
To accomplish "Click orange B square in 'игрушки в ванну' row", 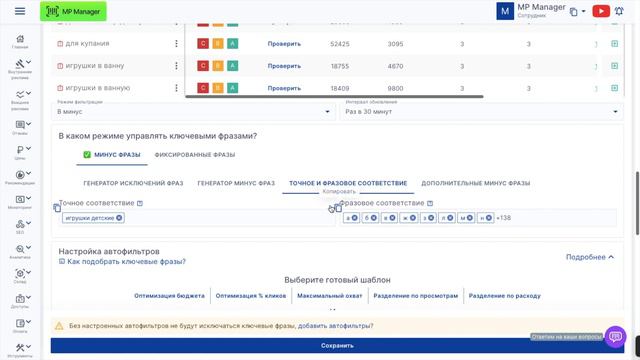I will (x=218, y=66).
